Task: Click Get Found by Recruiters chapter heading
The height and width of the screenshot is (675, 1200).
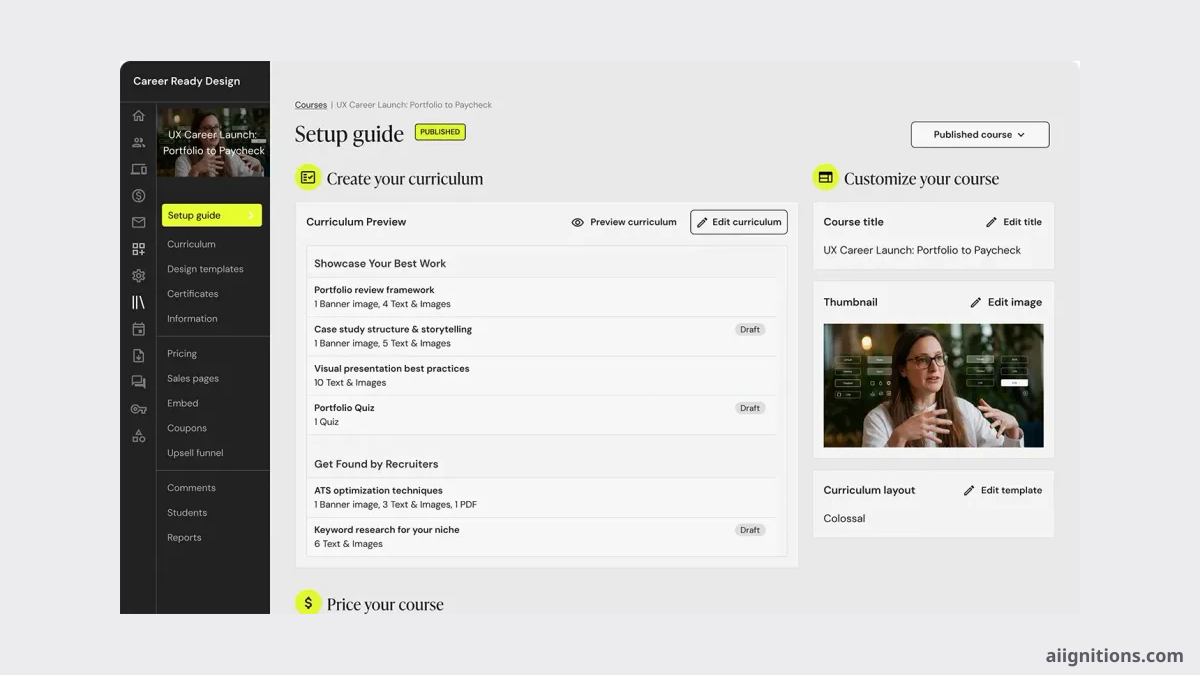Action: pos(376,464)
